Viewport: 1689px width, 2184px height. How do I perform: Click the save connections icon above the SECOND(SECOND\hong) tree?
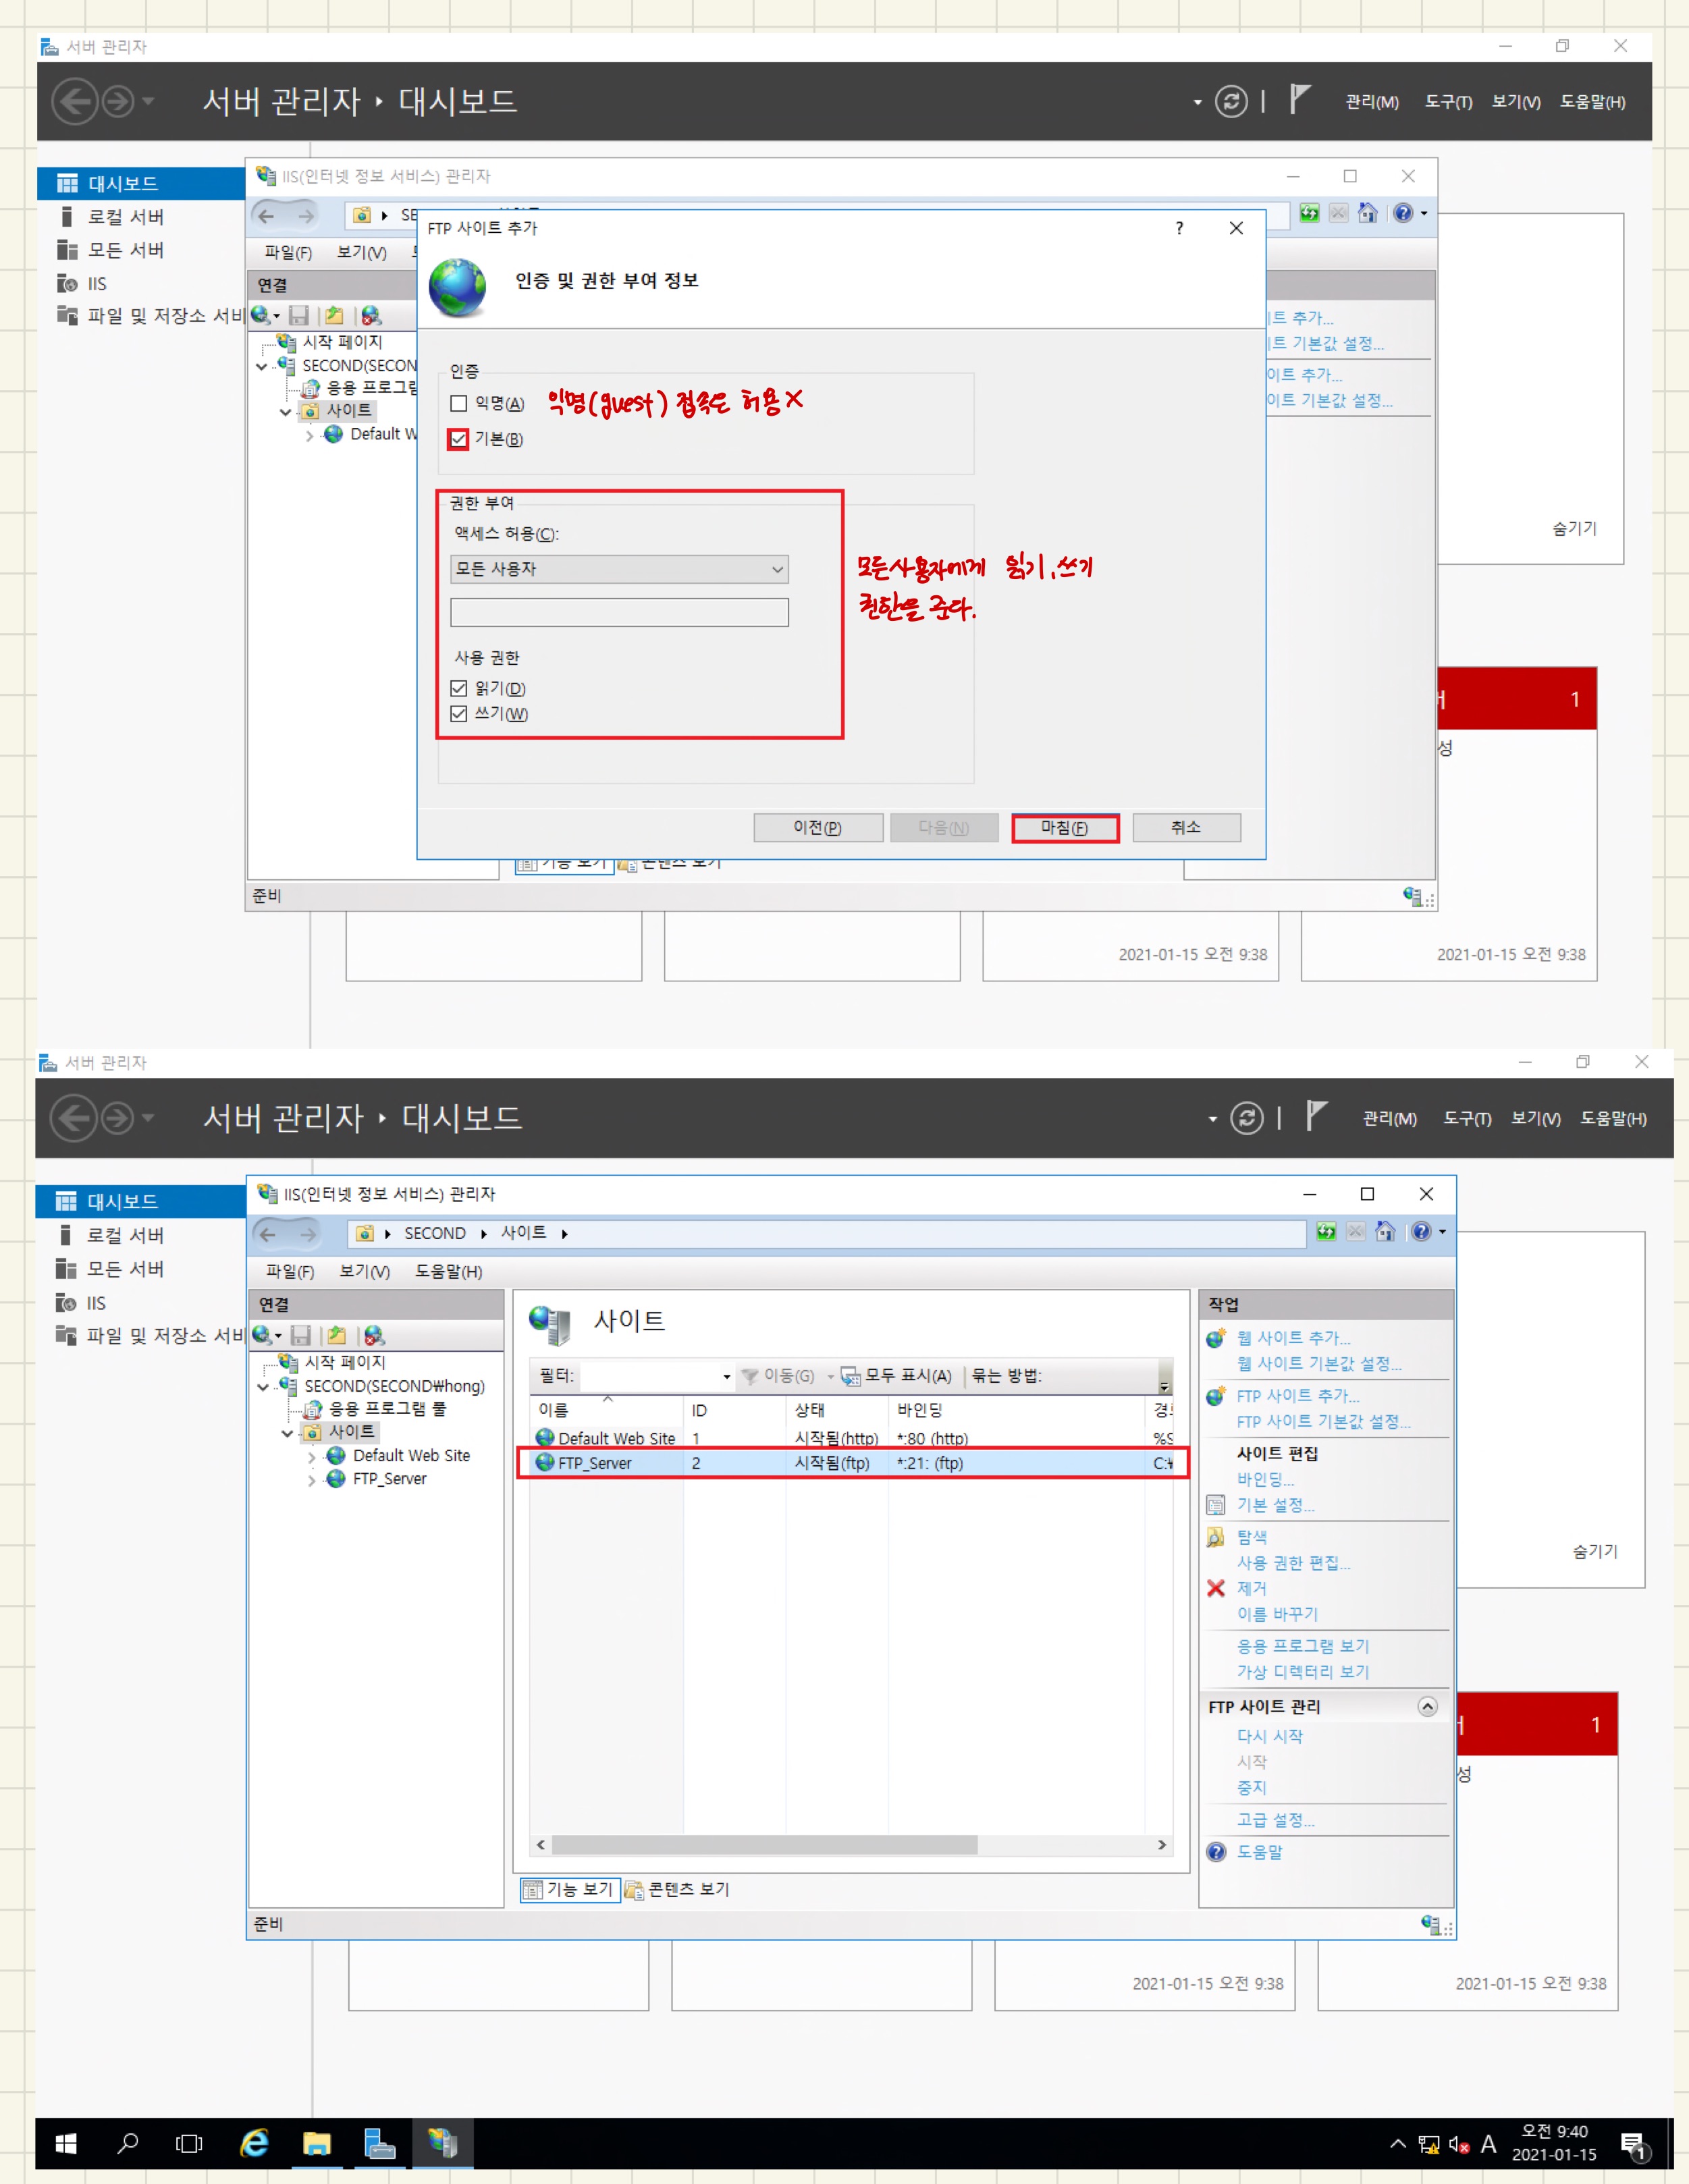tap(300, 1335)
